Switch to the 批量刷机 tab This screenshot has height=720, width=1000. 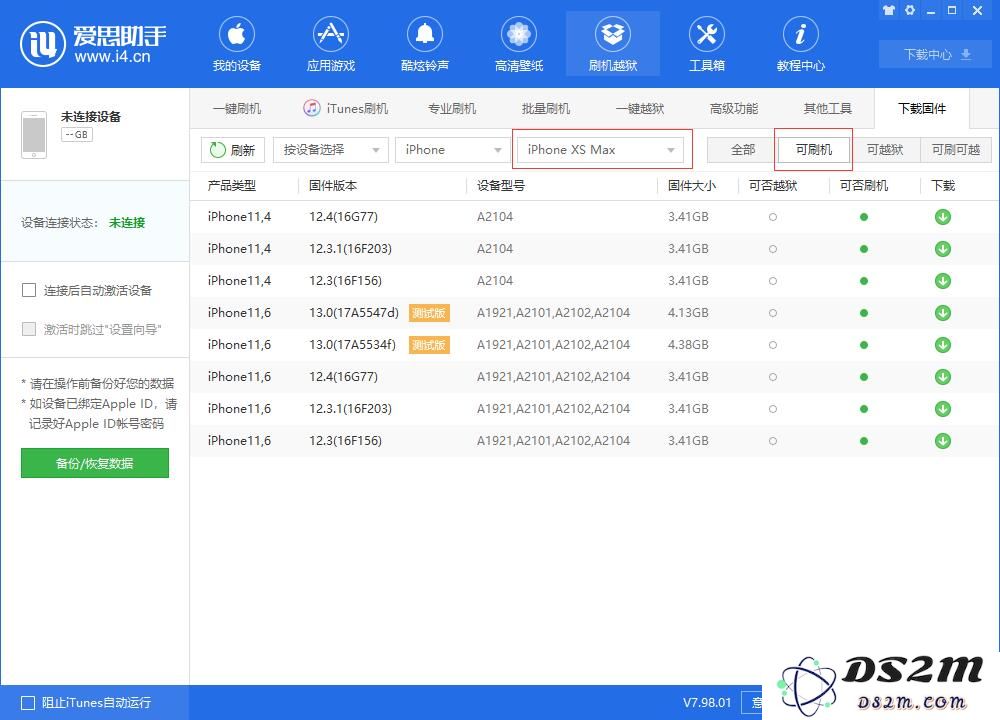pos(546,108)
